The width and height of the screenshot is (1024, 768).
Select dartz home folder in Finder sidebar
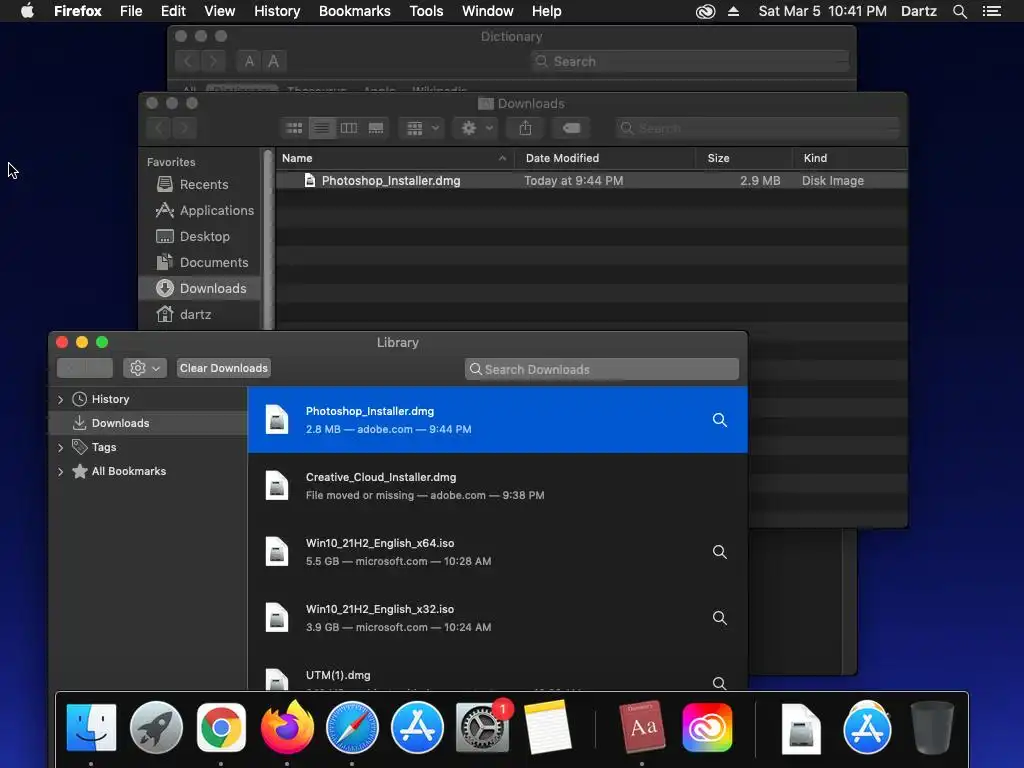(x=200, y=315)
